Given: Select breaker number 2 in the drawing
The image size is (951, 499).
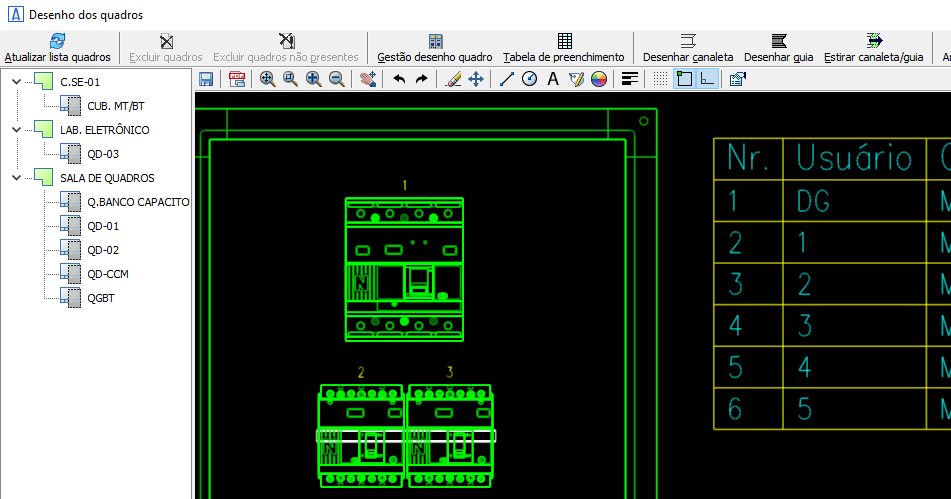Looking at the screenshot, I should [x=361, y=435].
